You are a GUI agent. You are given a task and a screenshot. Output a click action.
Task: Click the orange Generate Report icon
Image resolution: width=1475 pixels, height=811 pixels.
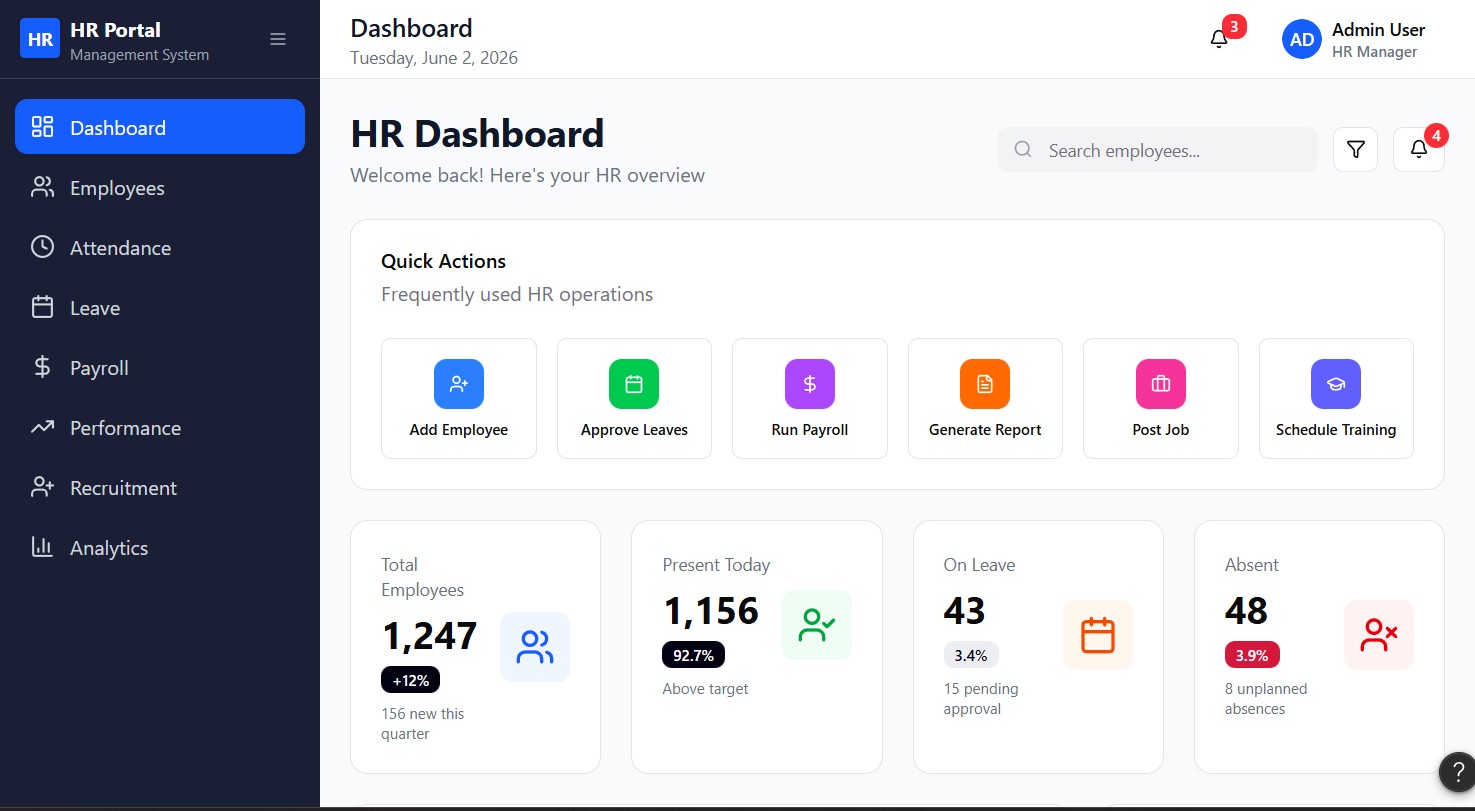[x=985, y=384]
